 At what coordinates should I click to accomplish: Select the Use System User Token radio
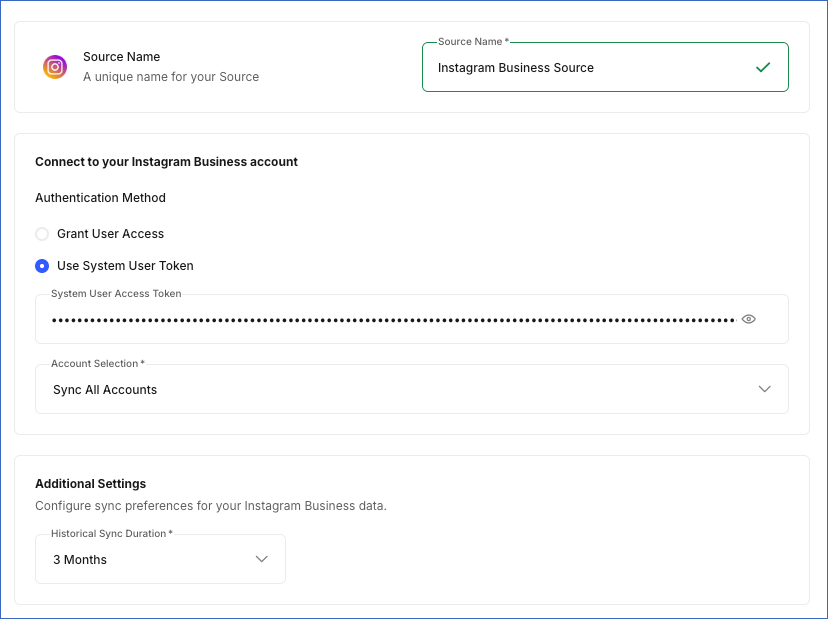42,266
